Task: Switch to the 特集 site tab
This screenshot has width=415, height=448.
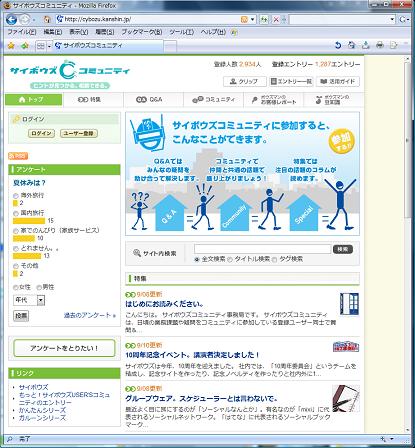Action: pyautogui.click(x=93, y=100)
